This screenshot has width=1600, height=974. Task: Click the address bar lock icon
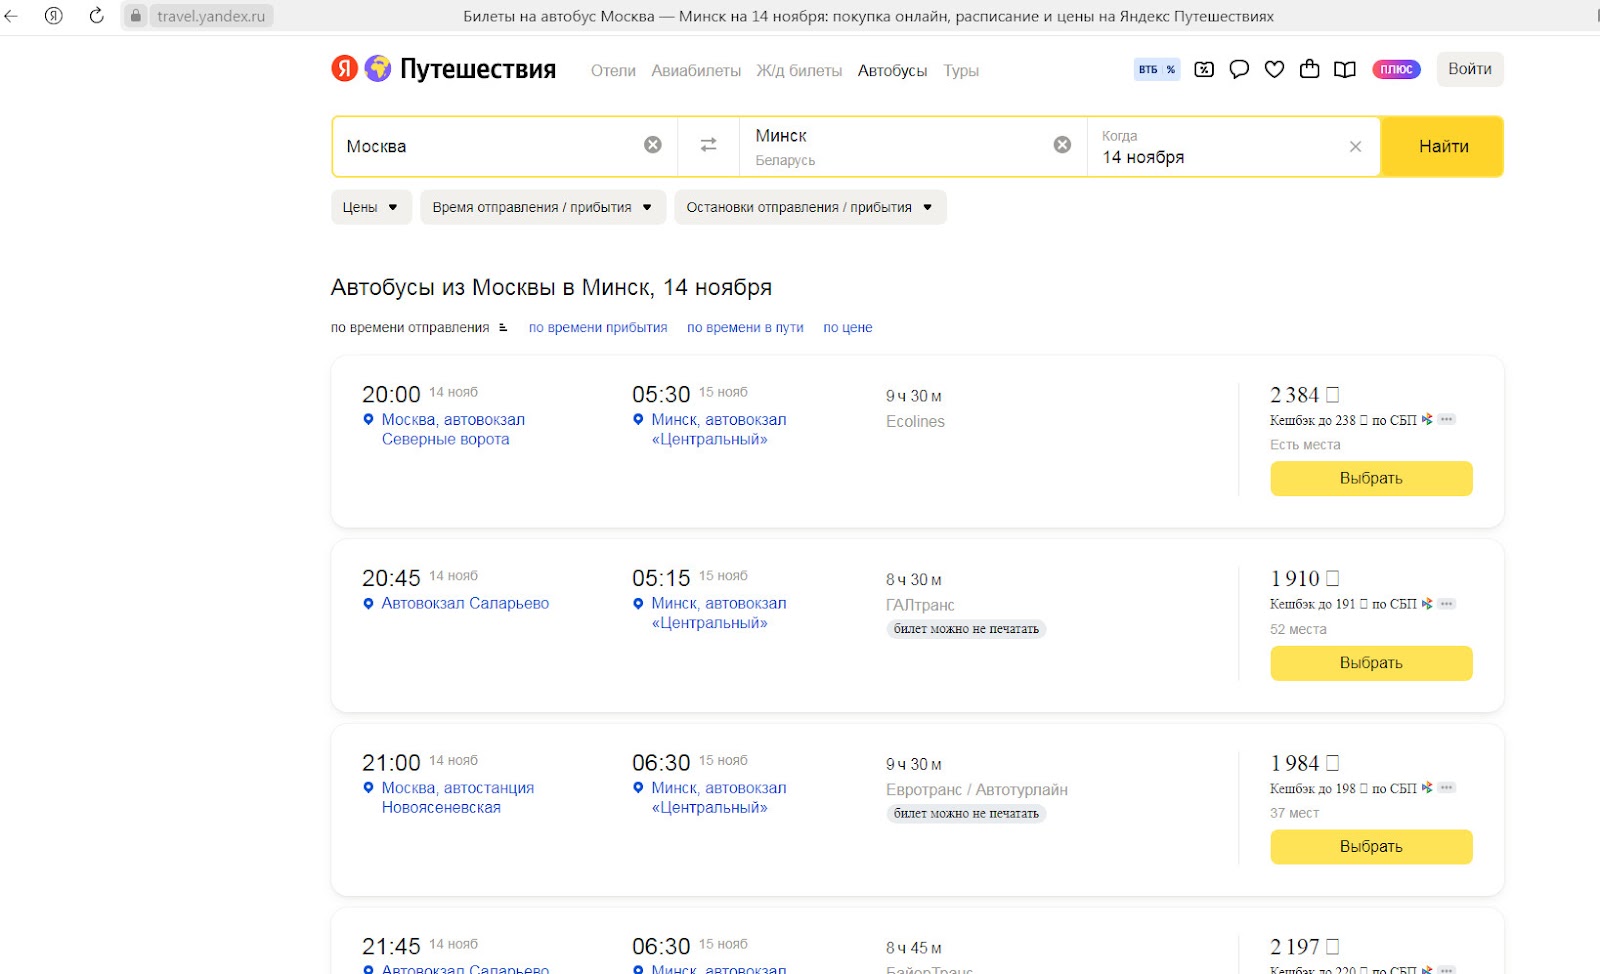pyautogui.click(x=136, y=15)
